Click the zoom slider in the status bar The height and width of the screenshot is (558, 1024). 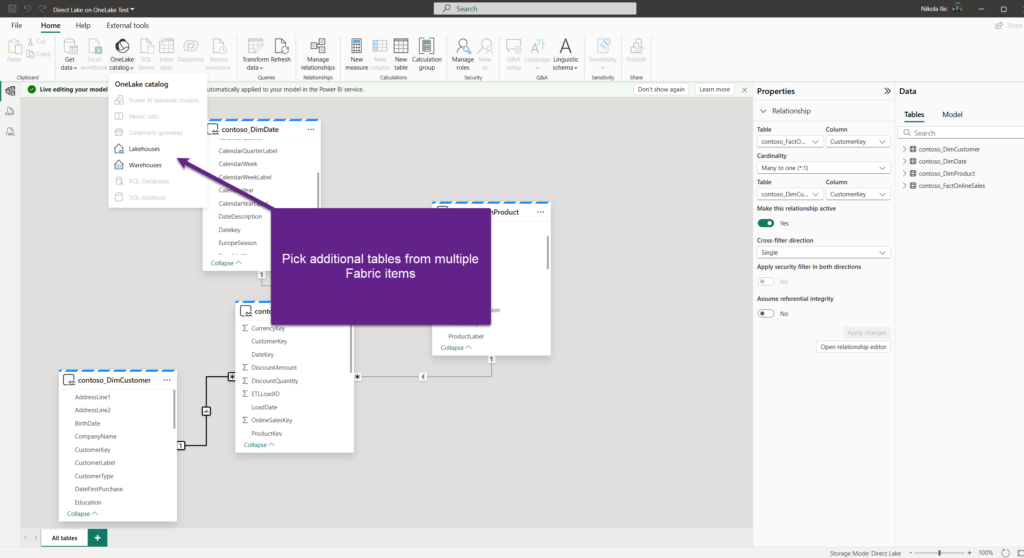click(939, 553)
